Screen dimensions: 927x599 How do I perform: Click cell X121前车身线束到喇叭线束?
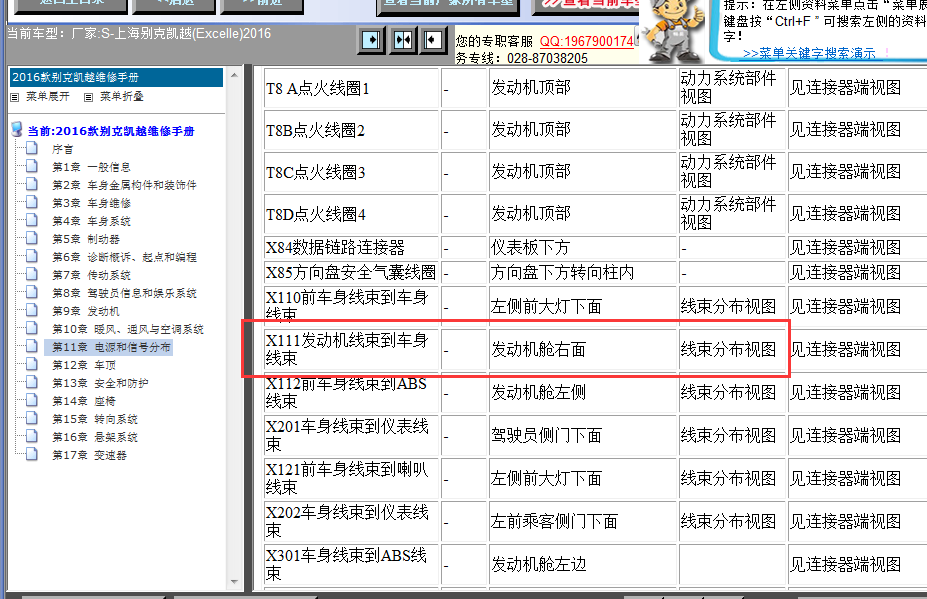pyautogui.click(x=351, y=478)
